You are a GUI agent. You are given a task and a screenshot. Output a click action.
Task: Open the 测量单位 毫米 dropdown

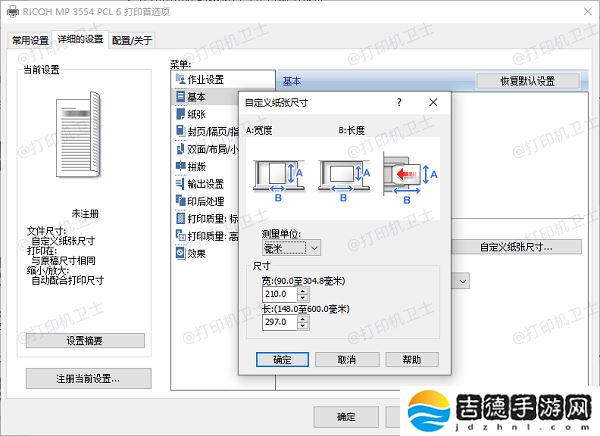point(292,248)
